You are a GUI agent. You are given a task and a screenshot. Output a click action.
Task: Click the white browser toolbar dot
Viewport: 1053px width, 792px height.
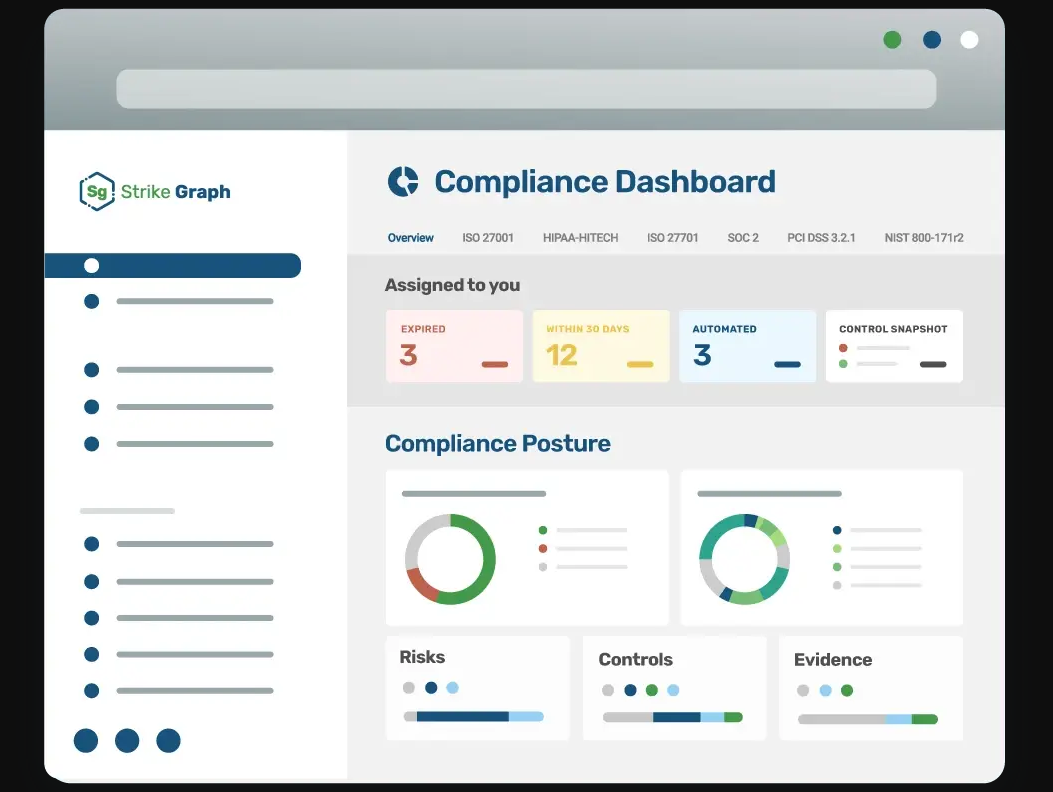tap(969, 39)
